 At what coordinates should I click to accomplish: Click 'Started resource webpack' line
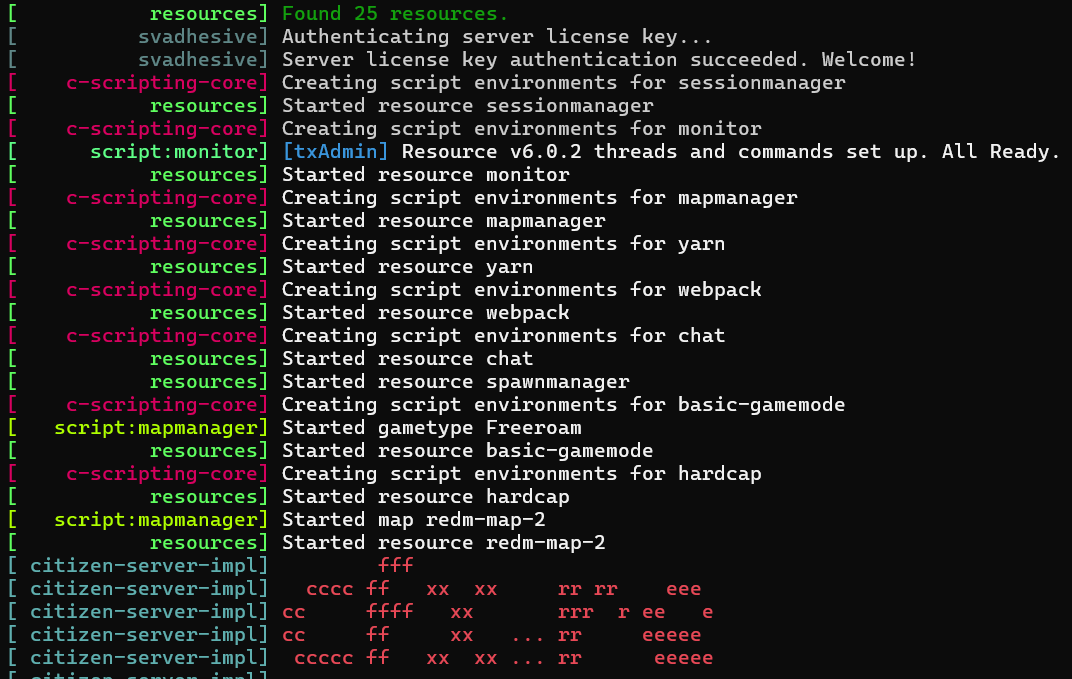tap(425, 312)
